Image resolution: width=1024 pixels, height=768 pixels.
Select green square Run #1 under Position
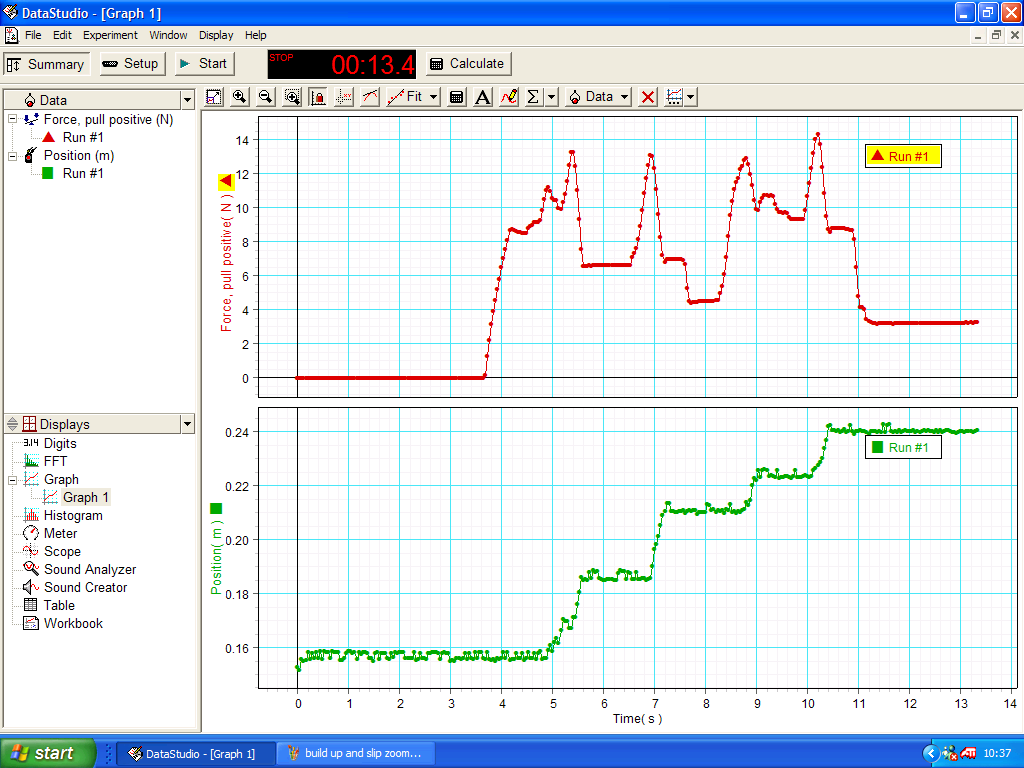[x=83, y=173]
